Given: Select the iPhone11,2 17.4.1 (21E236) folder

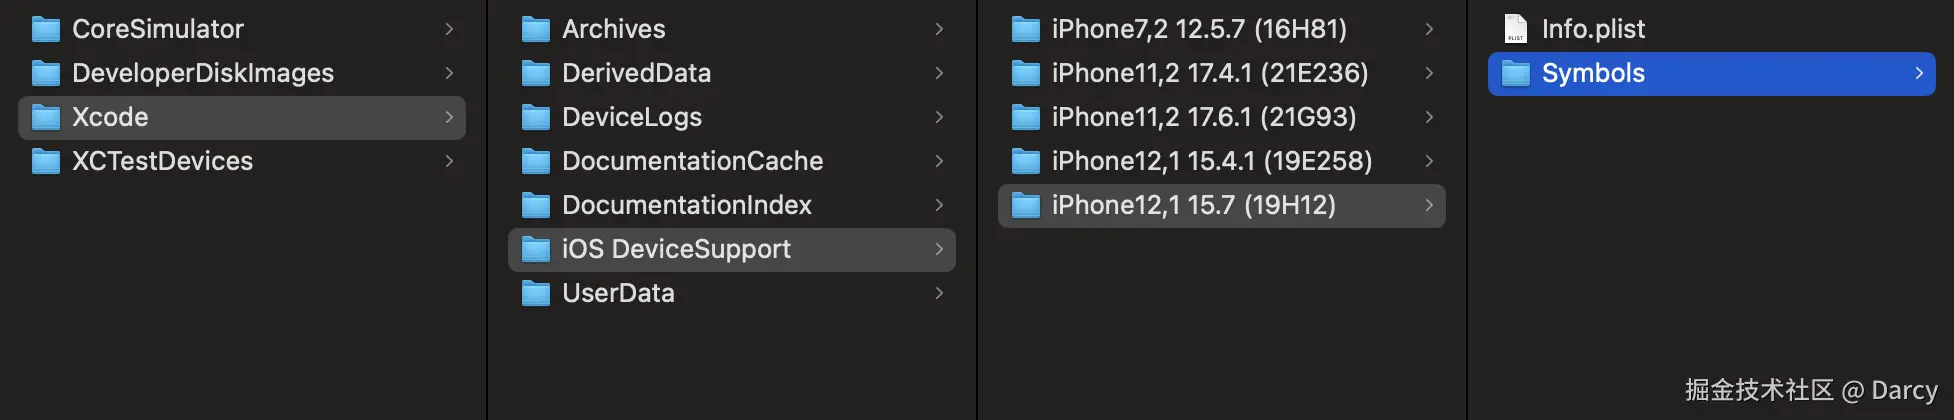Looking at the screenshot, I should [x=1210, y=74].
